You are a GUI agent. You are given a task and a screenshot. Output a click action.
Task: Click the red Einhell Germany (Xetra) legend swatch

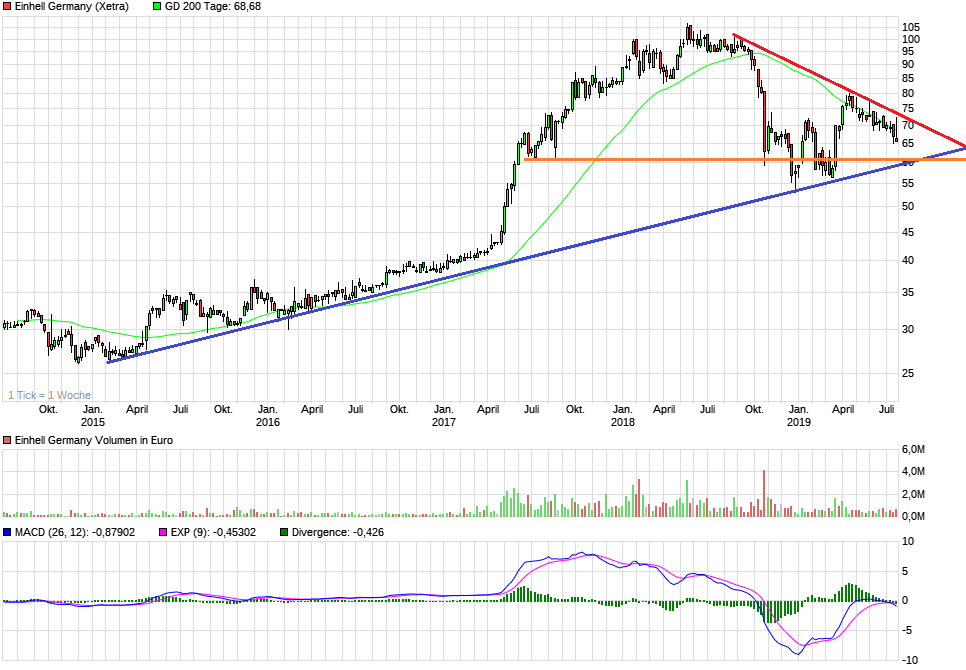click(x=7, y=6)
